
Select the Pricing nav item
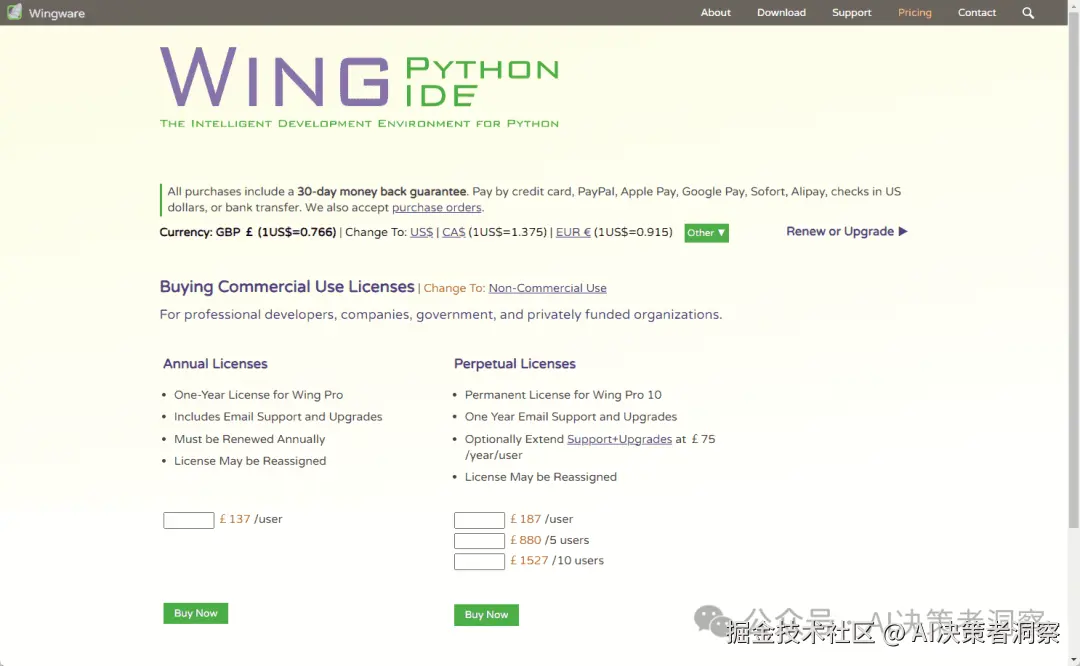tap(914, 12)
